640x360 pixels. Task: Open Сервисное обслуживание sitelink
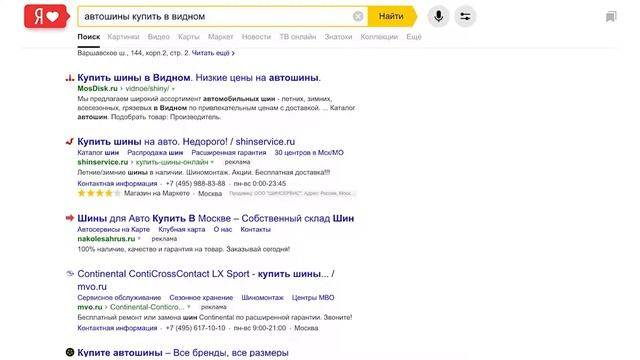pyautogui.click(x=119, y=298)
